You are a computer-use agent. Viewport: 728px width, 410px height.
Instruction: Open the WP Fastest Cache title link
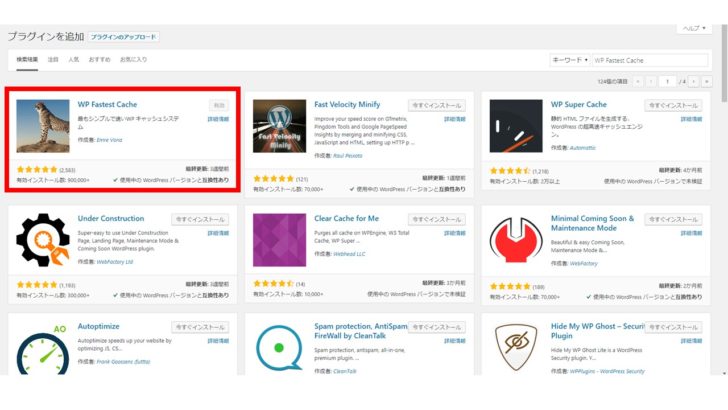coord(107,104)
